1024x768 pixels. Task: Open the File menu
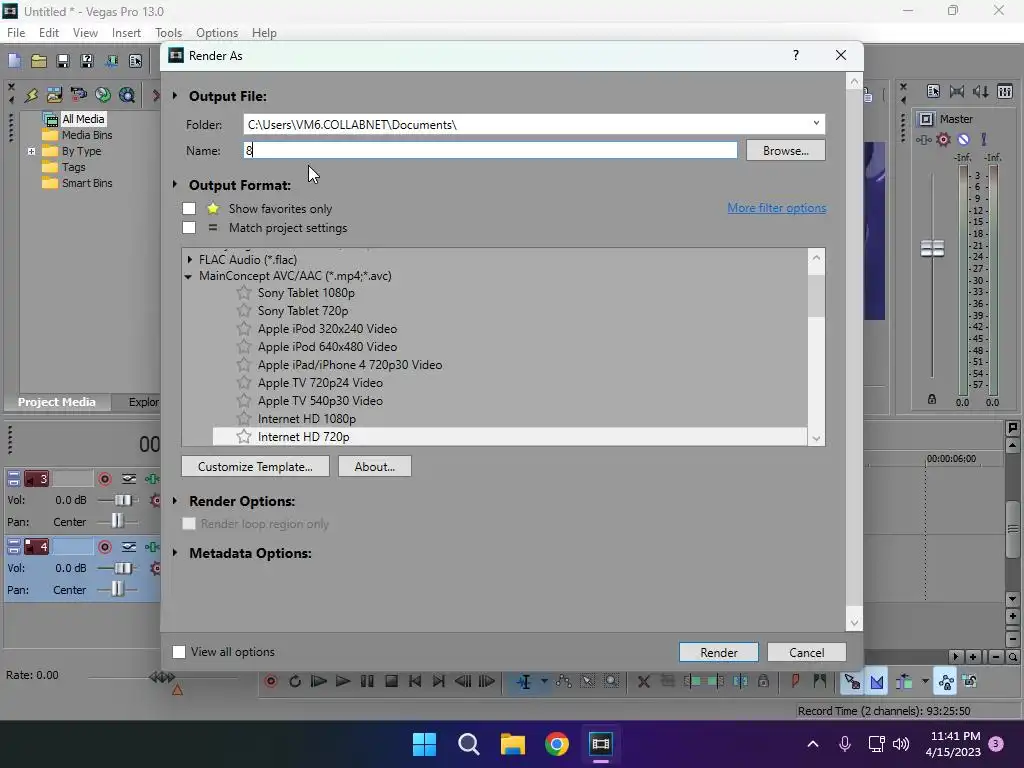[16, 33]
